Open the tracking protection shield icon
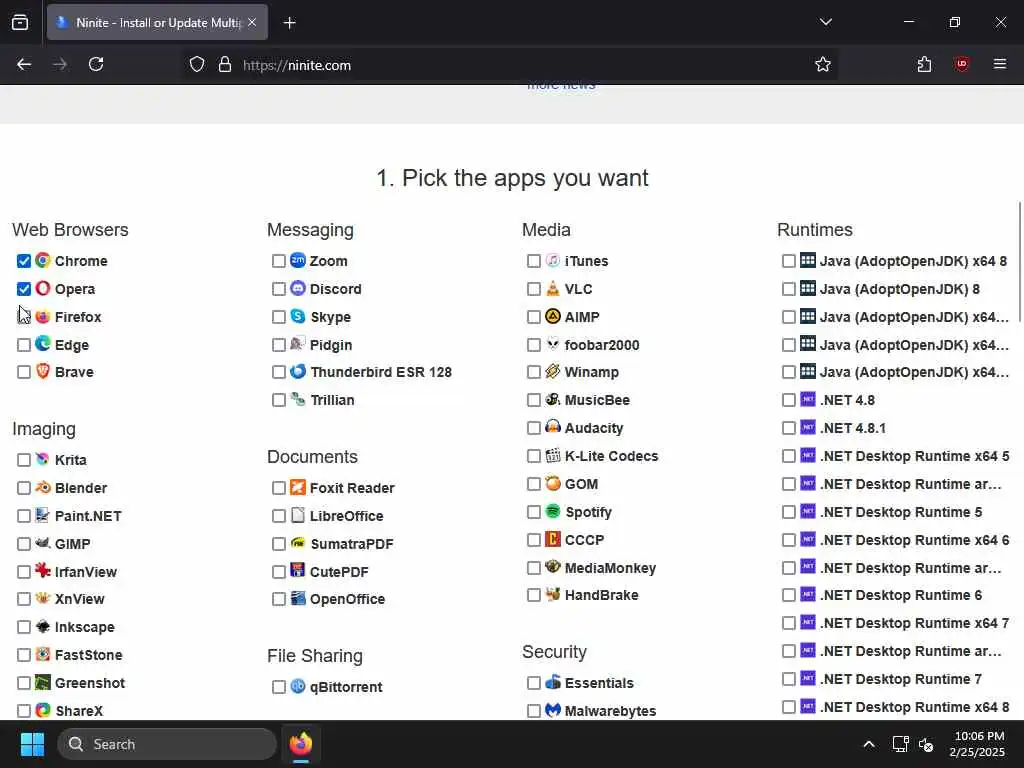The width and height of the screenshot is (1024, 768). [197, 65]
